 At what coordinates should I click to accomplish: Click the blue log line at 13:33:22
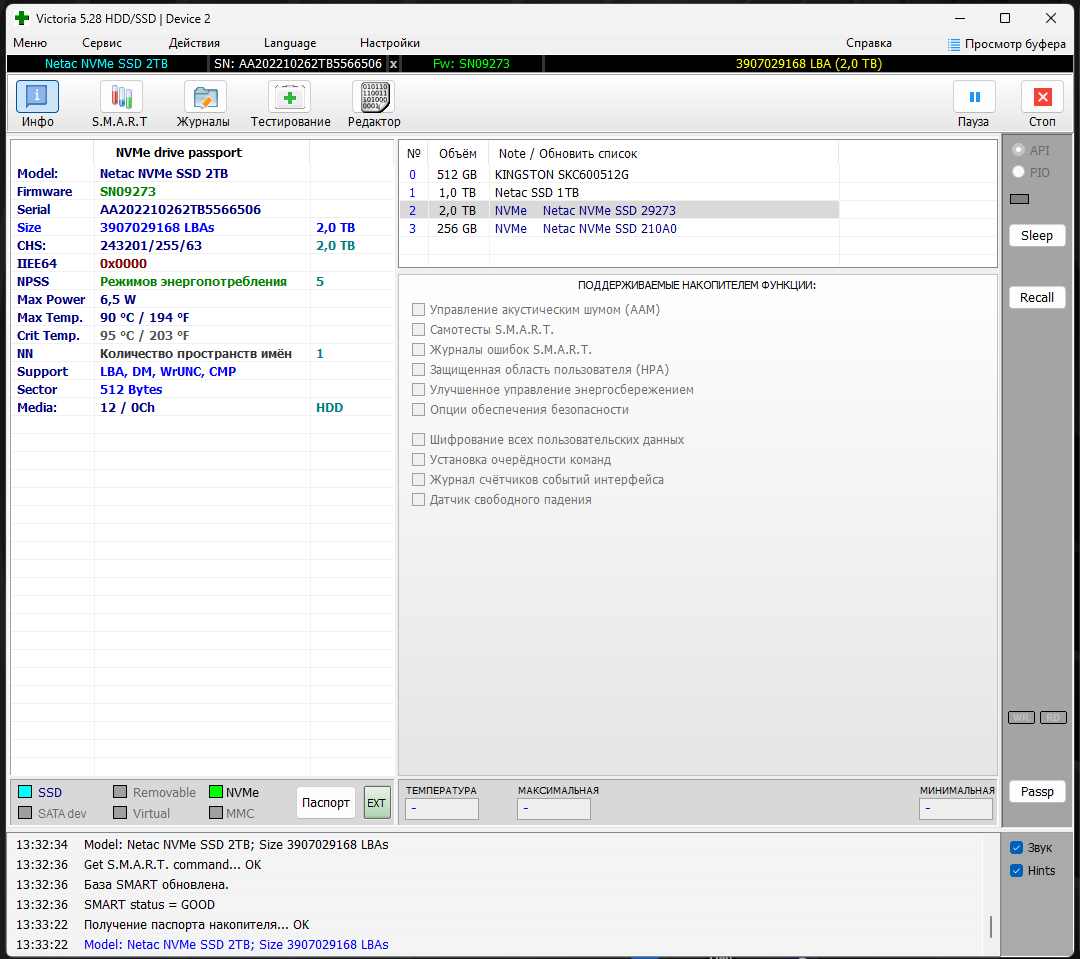click(x=236, y=945)
